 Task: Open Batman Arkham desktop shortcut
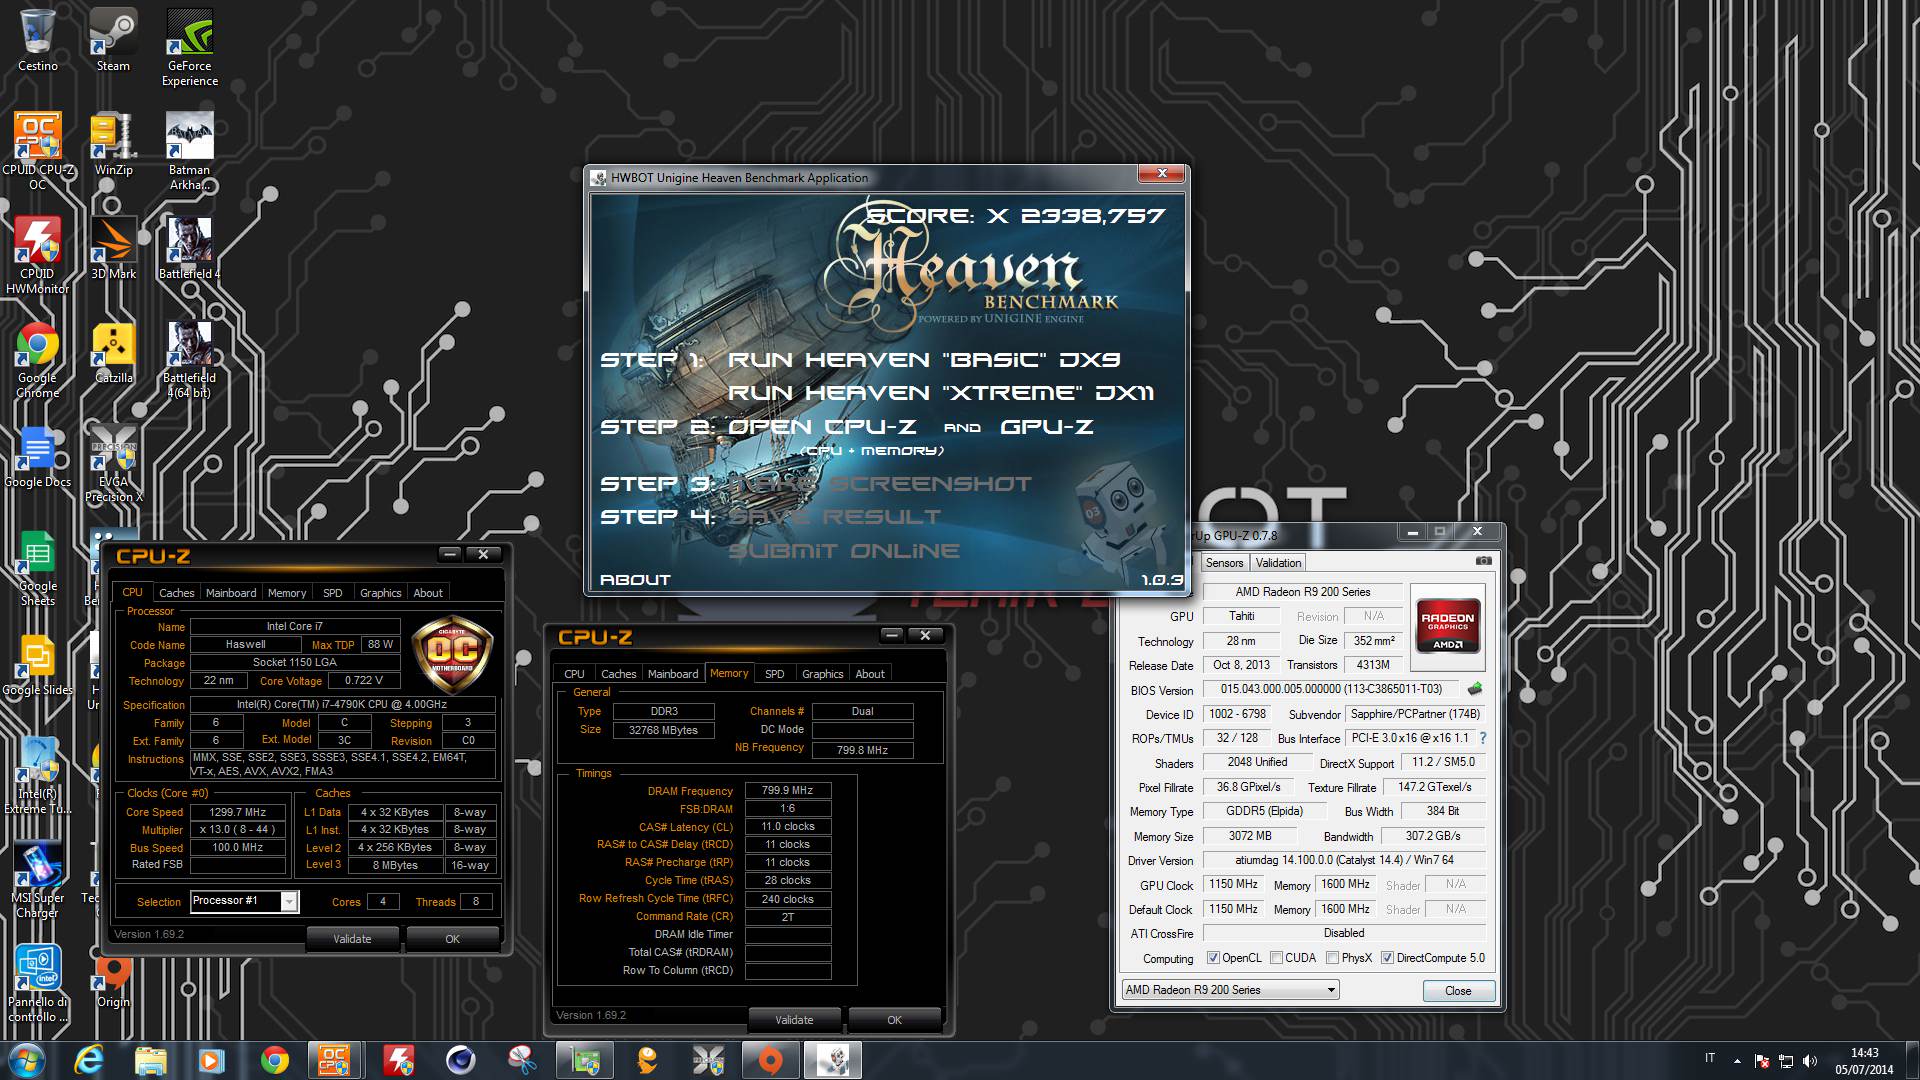click(x=190, y=150)
